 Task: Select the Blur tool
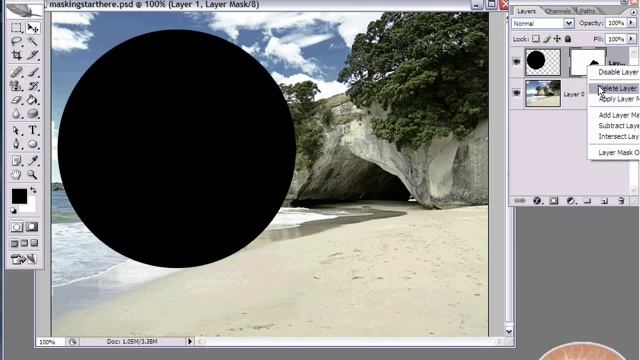click(x=16, y=113)
